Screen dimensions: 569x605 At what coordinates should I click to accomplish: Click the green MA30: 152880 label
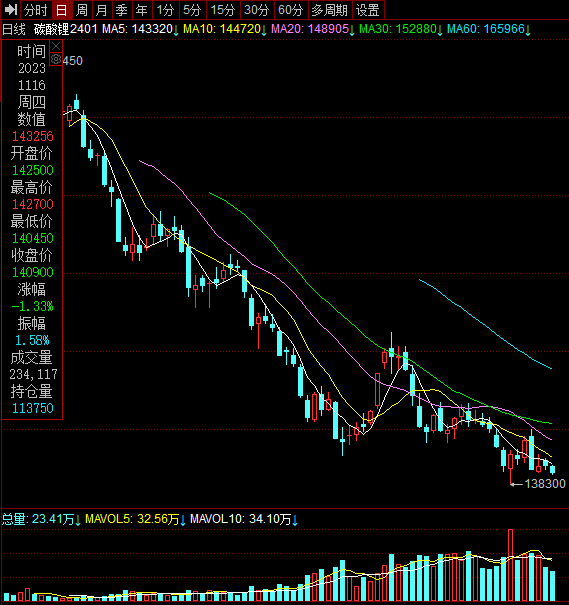[x=400, y=29]
